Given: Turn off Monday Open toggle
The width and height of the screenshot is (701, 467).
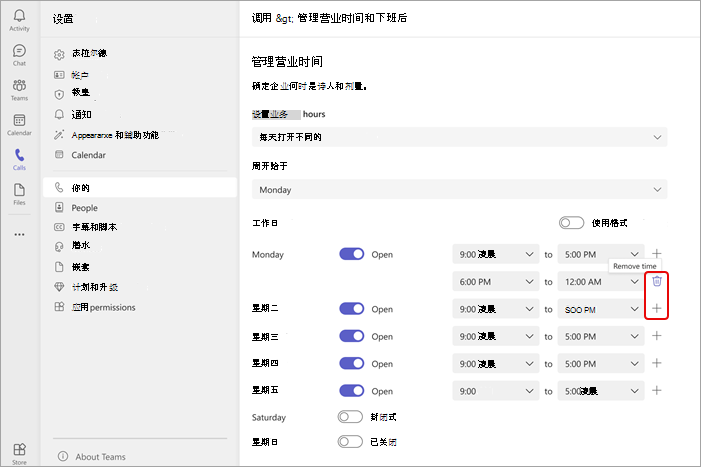Looking at the screenshot, I should coord(352,254).
